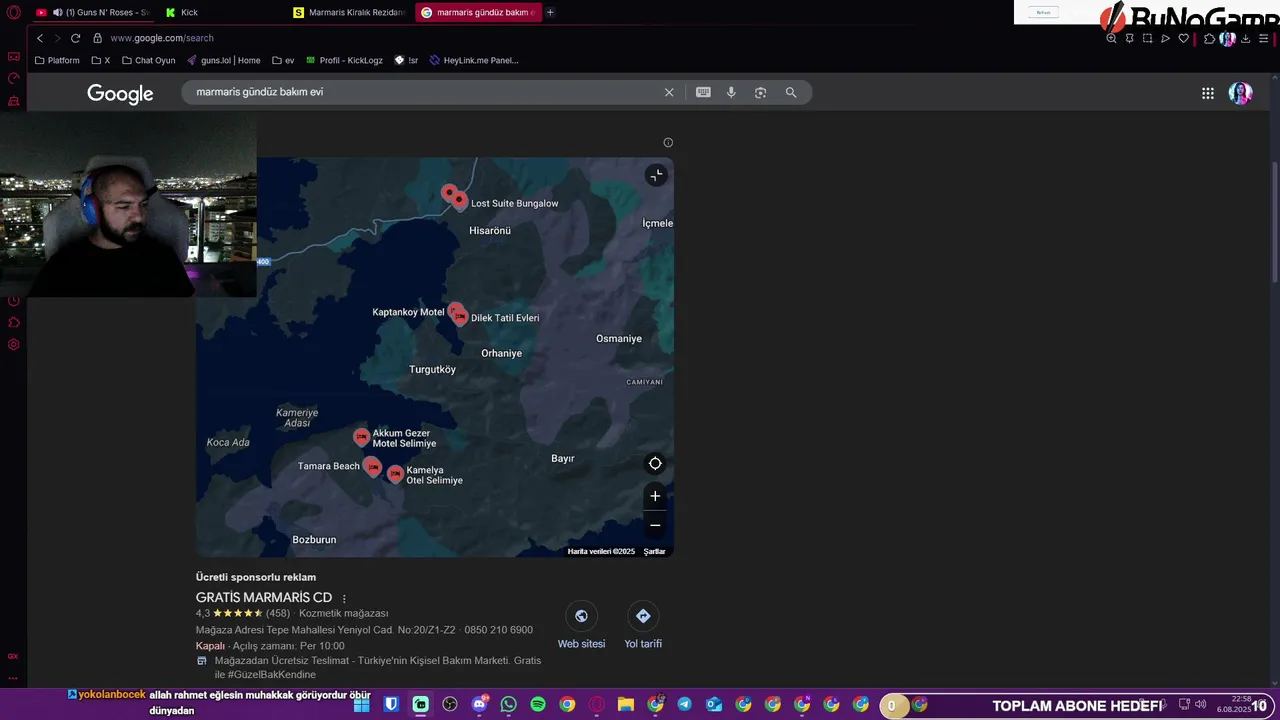Screen dimensions: 1280x720
Task: Open the X bookmarks folder
Action: coord(100,60)
